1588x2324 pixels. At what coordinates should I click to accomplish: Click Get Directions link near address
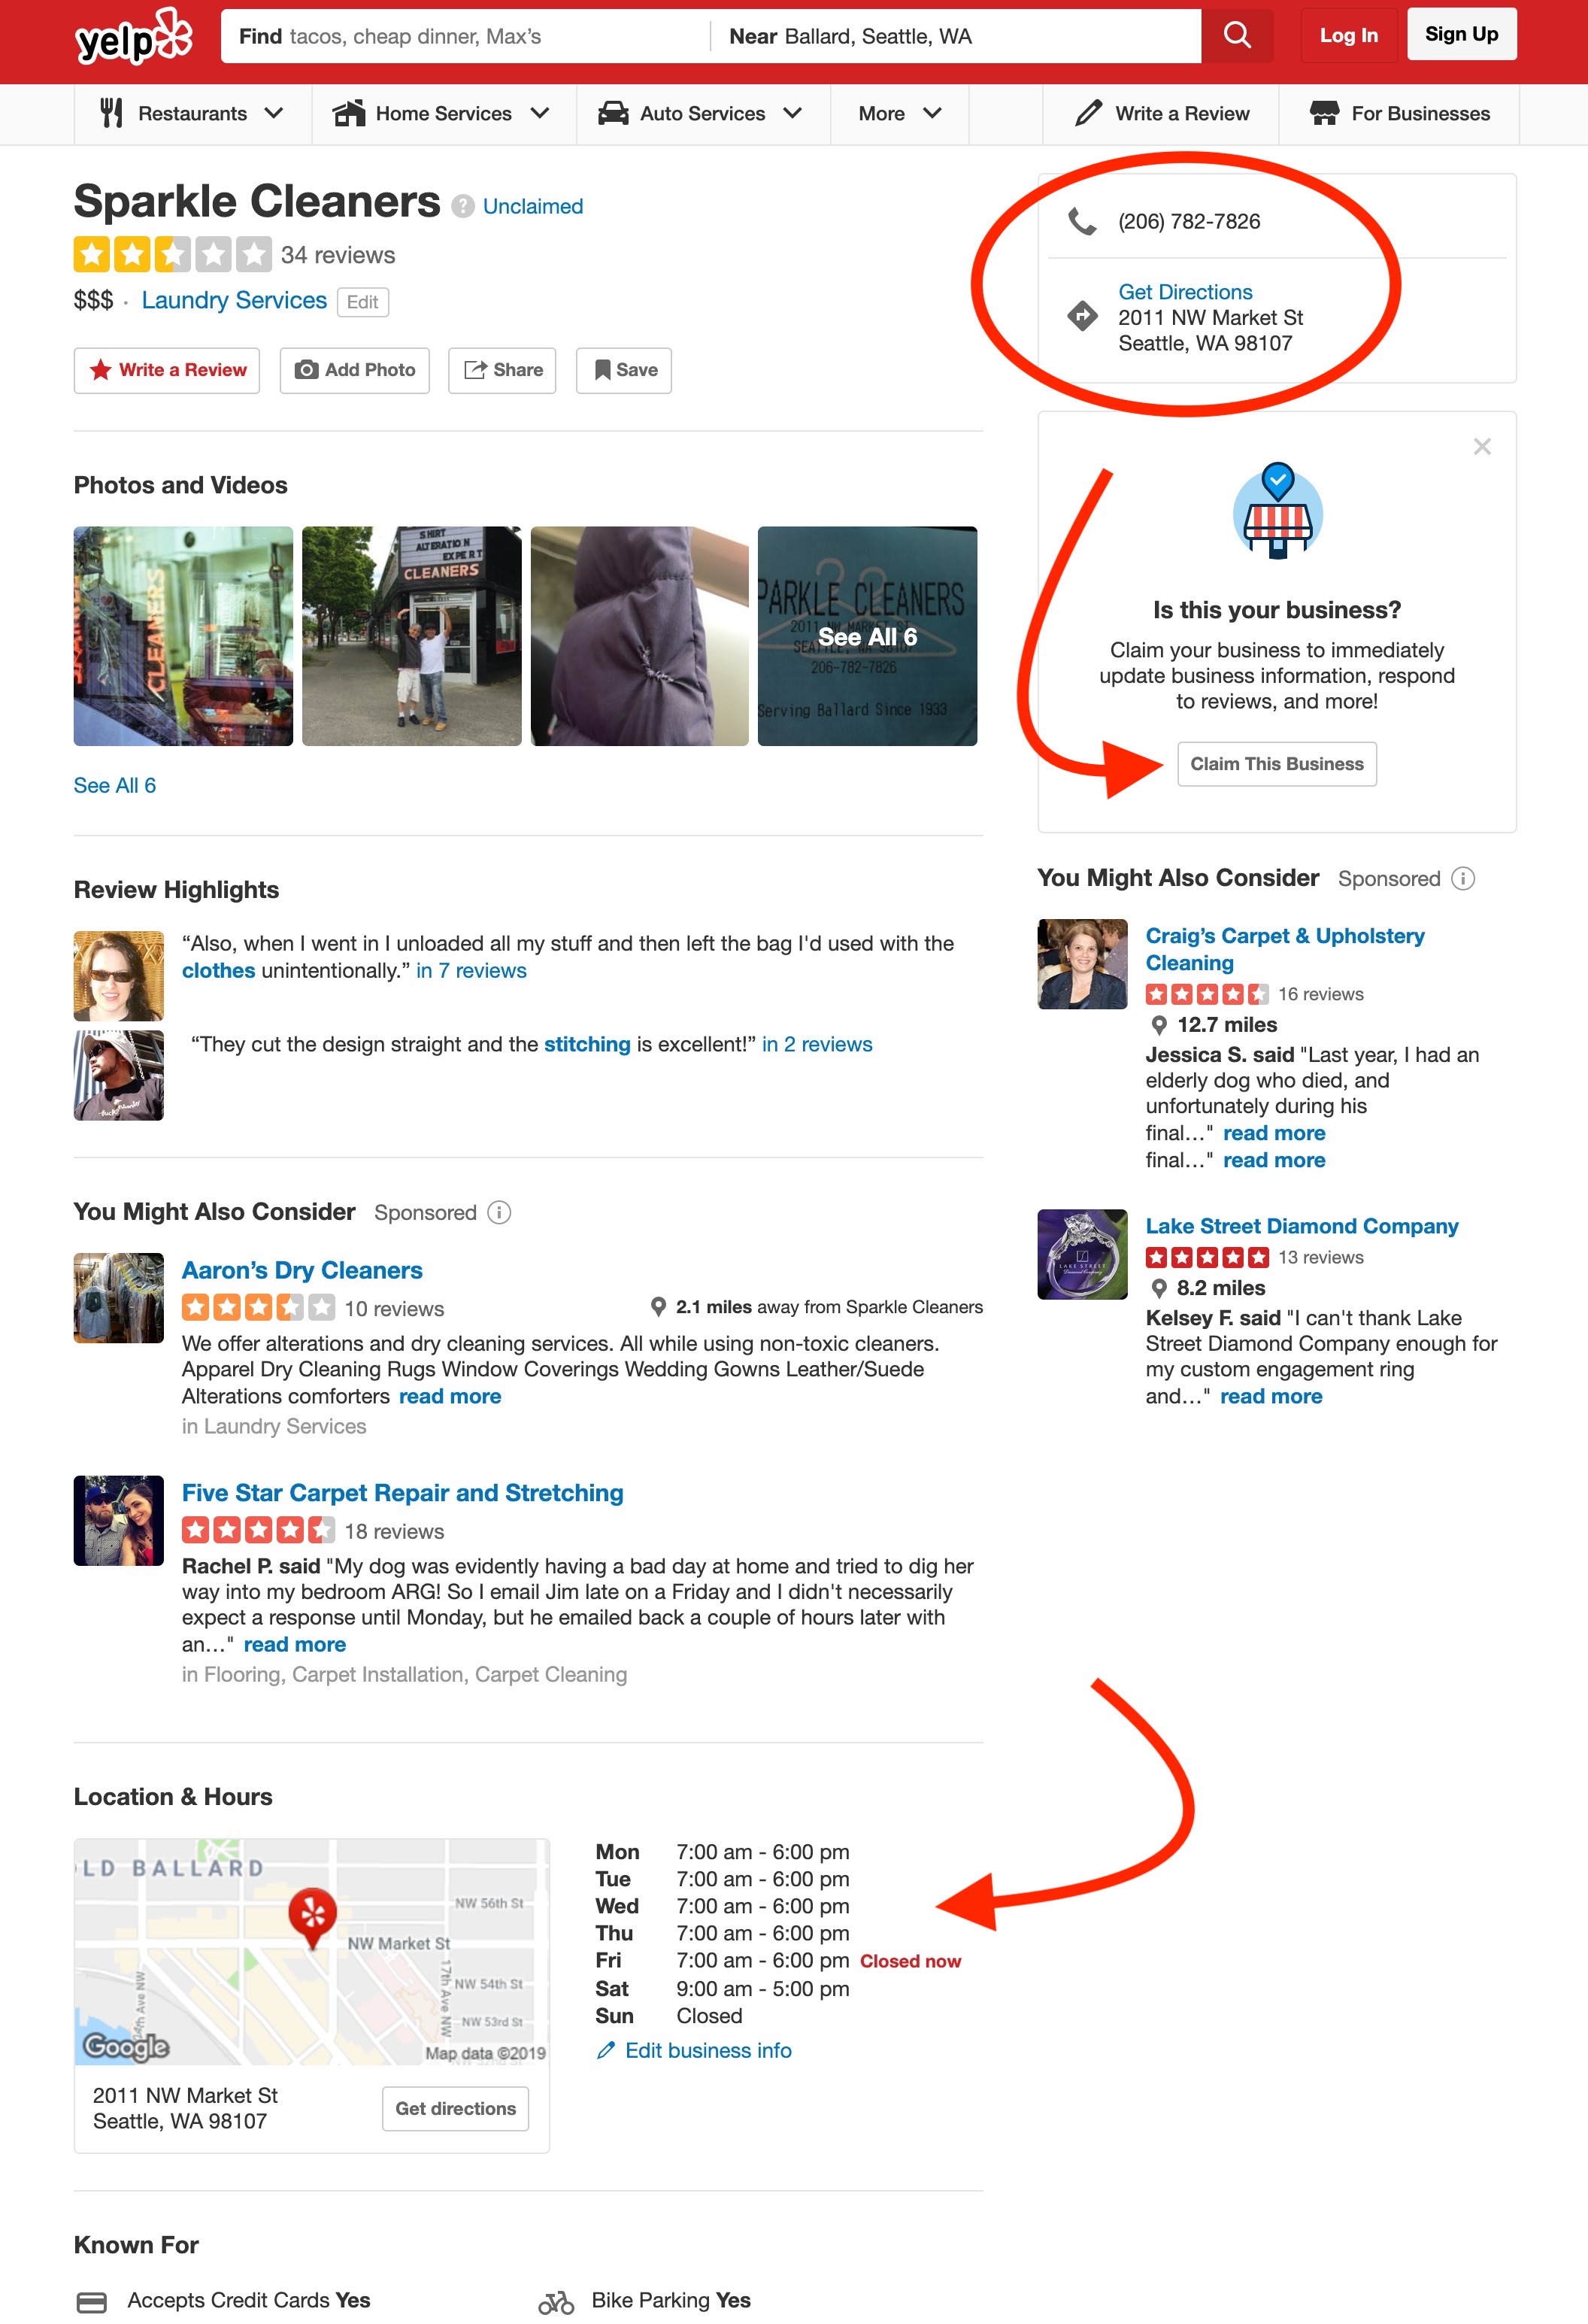[1185, 292]
